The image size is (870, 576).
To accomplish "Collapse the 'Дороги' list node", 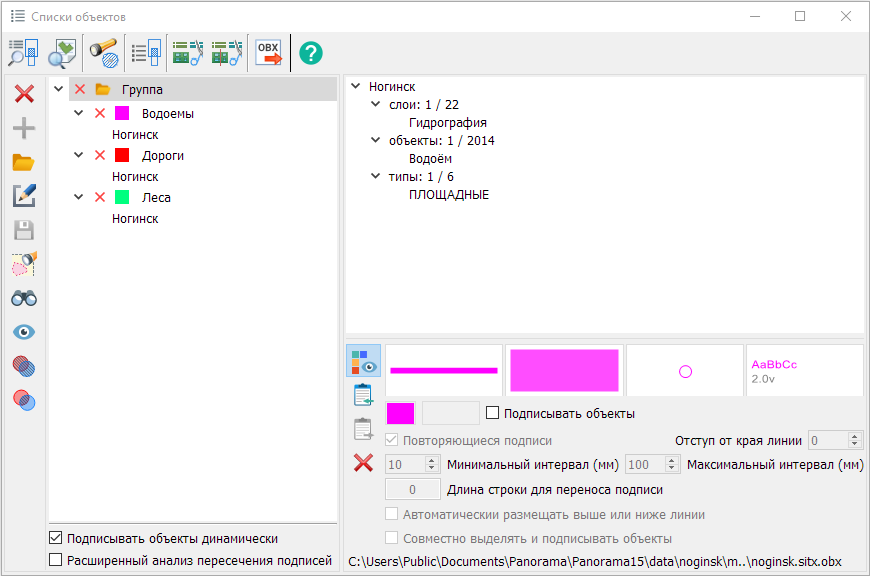I will (78, 156).
